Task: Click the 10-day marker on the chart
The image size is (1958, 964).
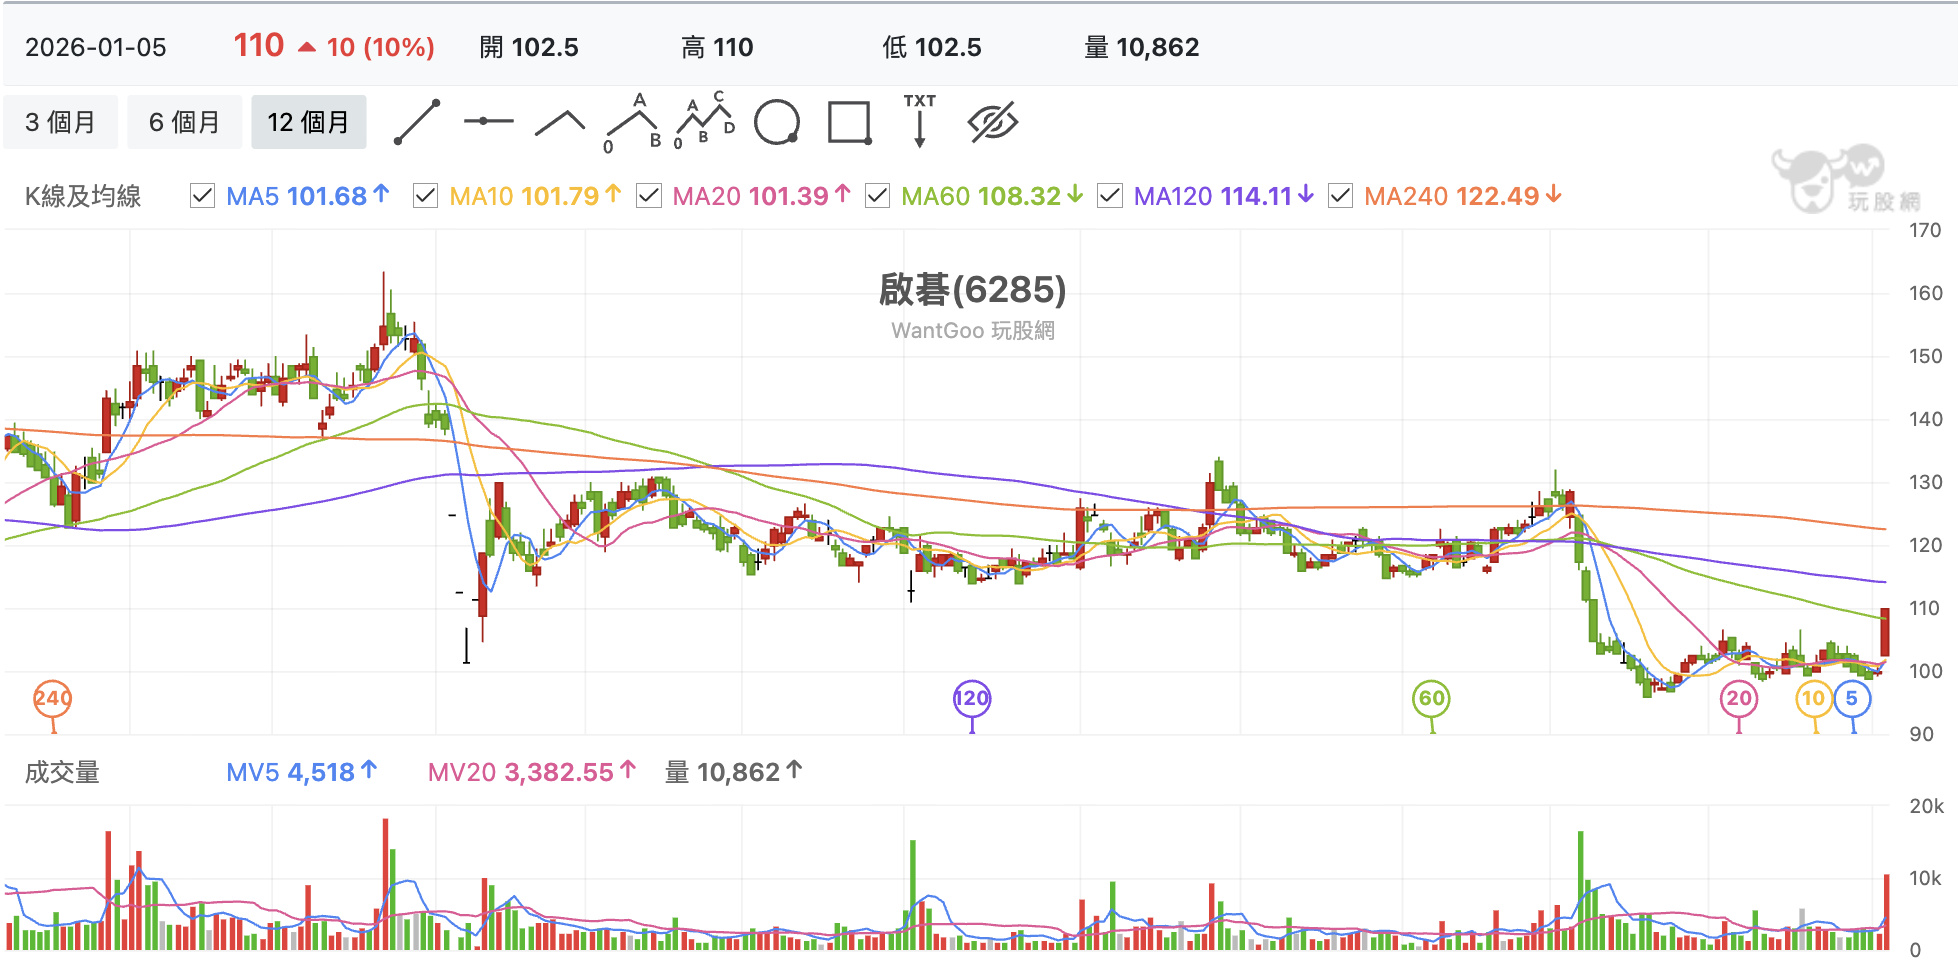Action: pyautogui.click(x=1814, y=698)
